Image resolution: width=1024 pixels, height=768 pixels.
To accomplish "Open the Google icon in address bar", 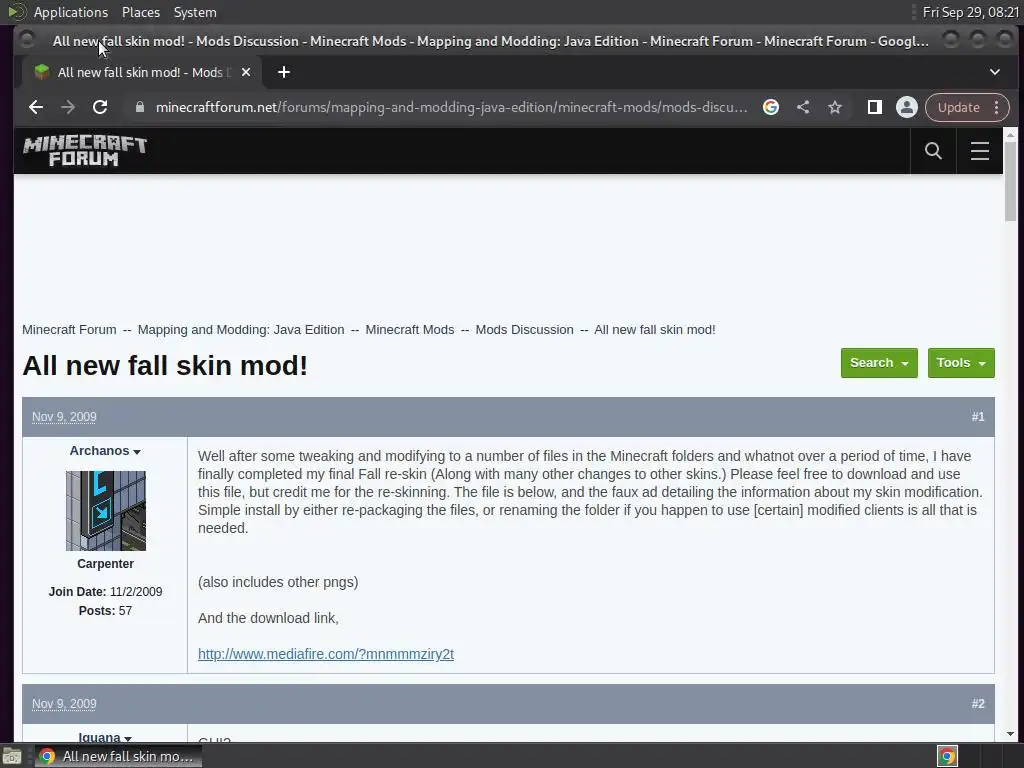I will point(771,107).
